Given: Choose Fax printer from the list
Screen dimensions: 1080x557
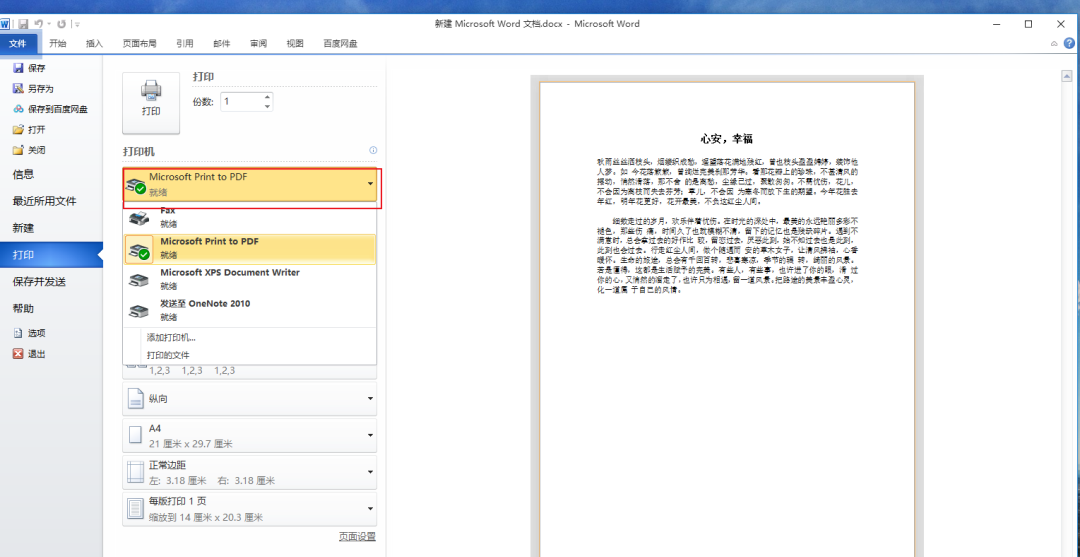Looking at the screenshot, I should [249, 218].
